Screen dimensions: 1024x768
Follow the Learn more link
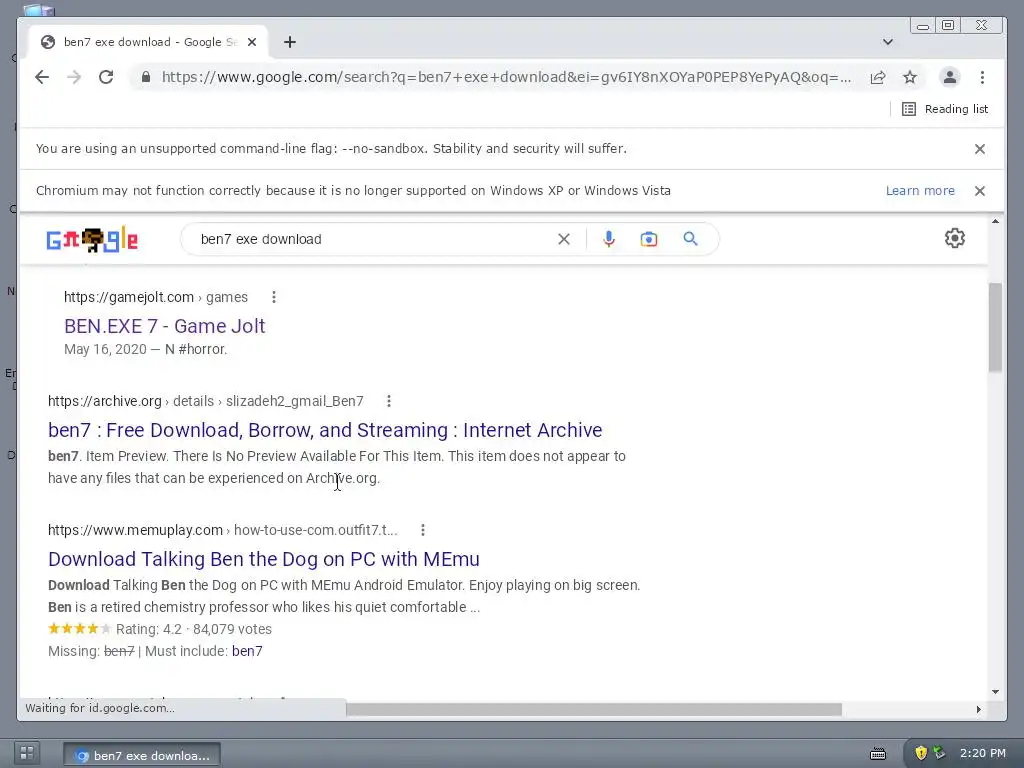[x=920, y=191]
